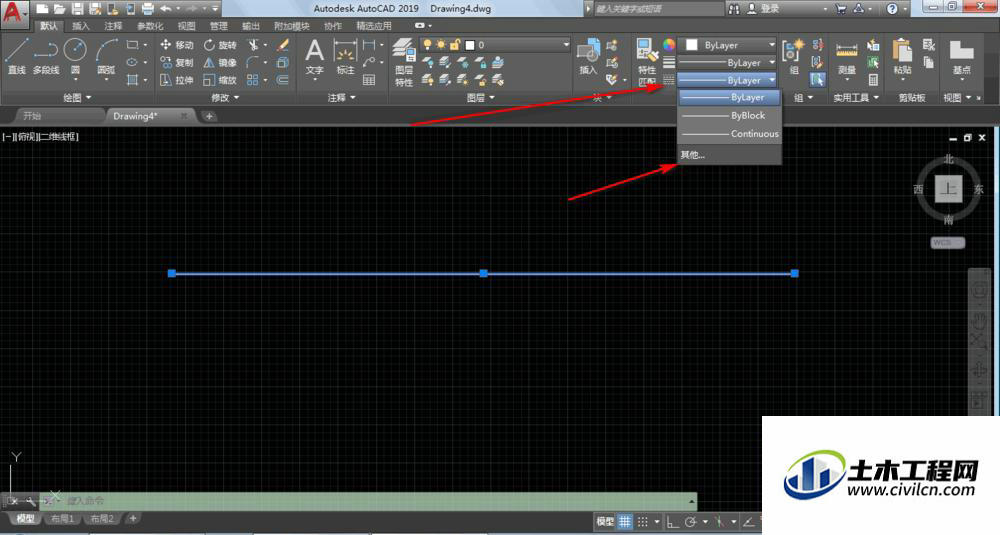Toggle layer freeze sun icon

[441, 45]
